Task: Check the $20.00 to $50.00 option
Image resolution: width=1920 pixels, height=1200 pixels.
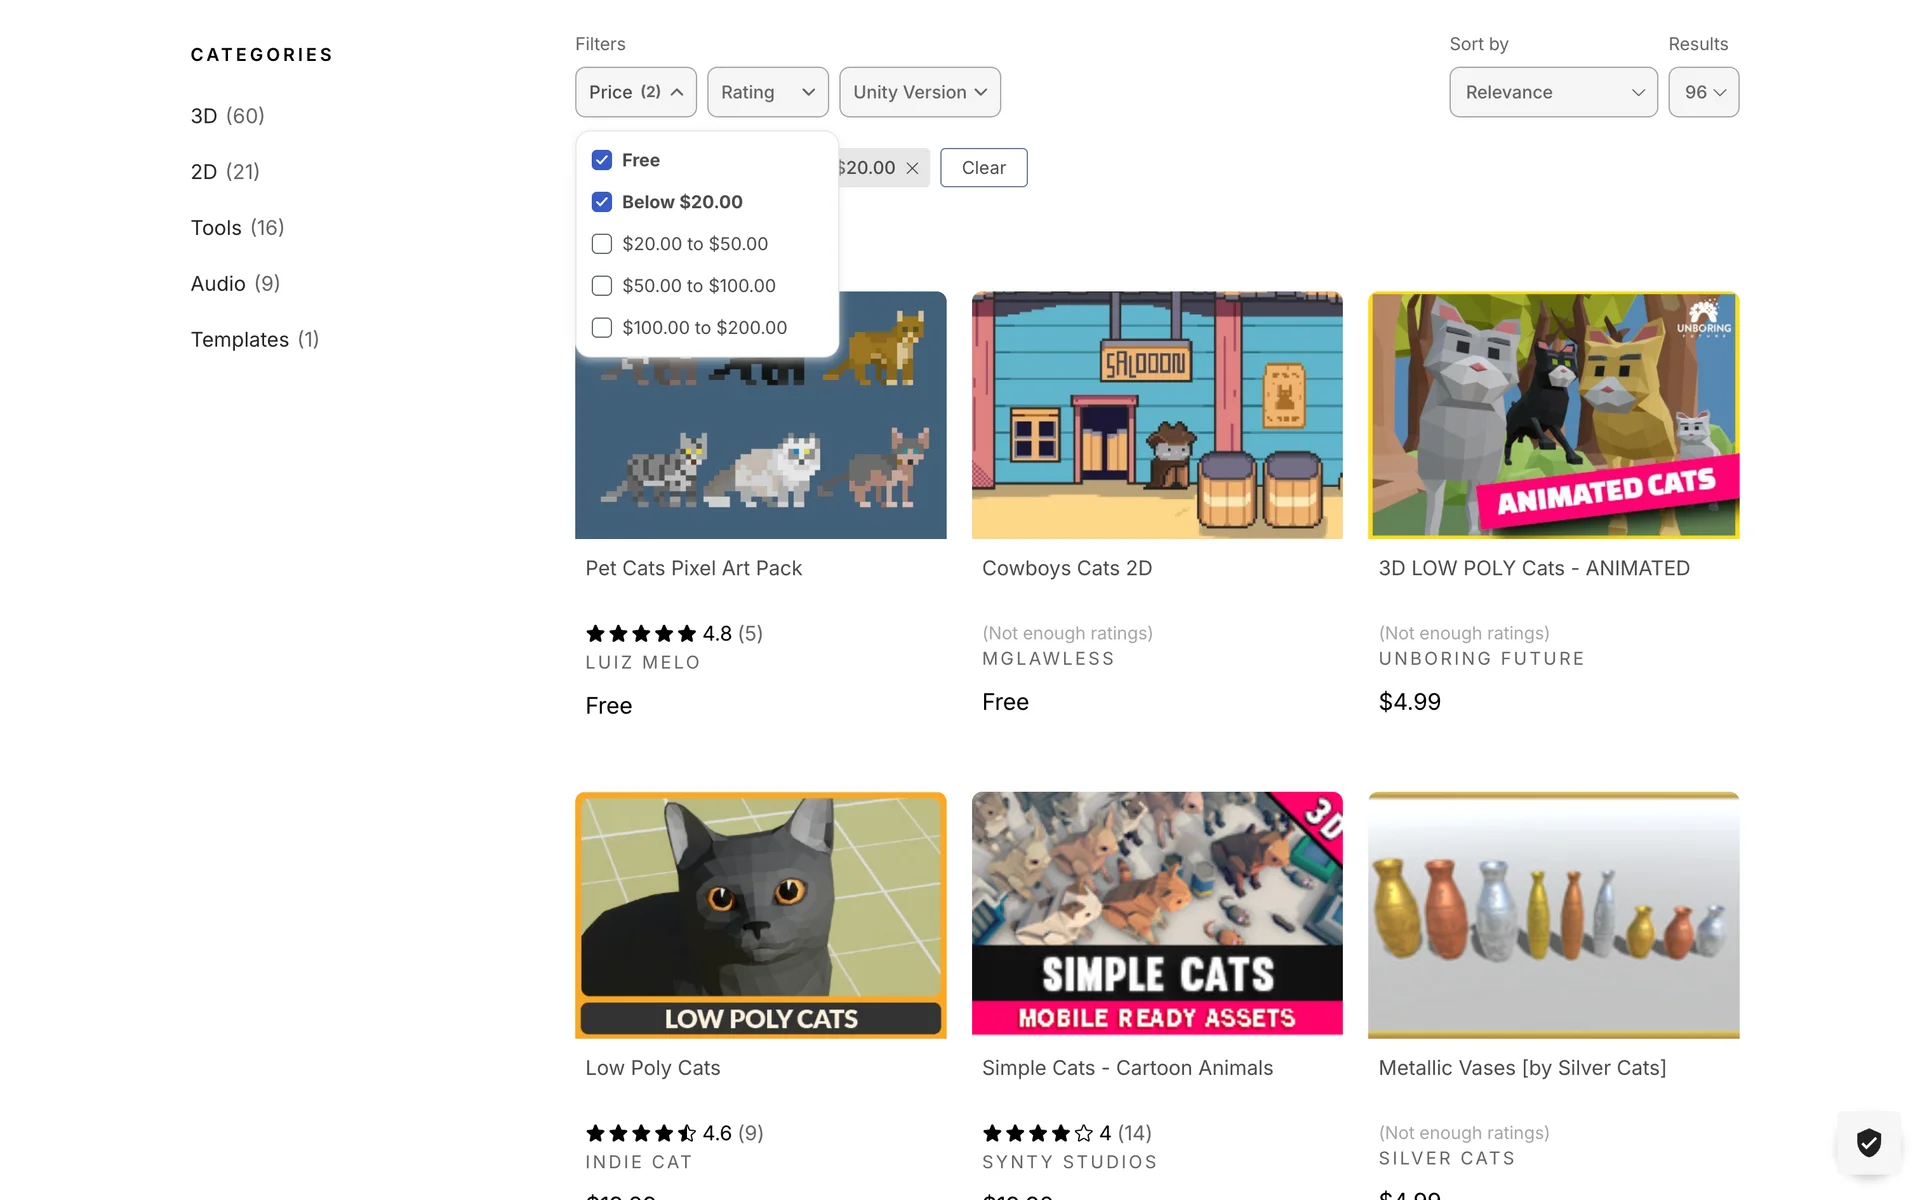Action: point(602,244)
